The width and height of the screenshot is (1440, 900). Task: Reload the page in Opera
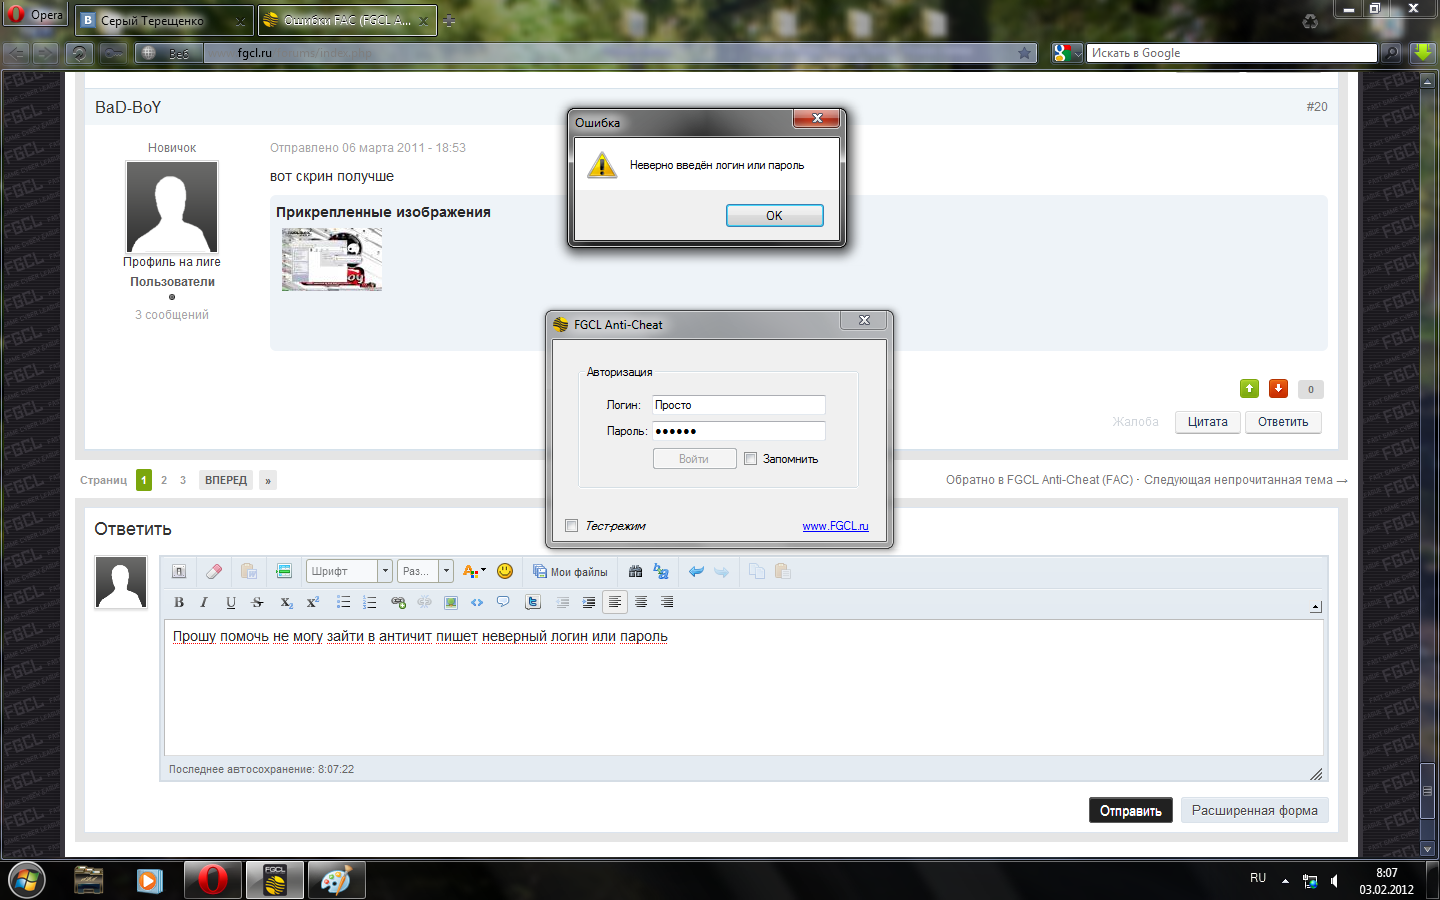point(81,53)
